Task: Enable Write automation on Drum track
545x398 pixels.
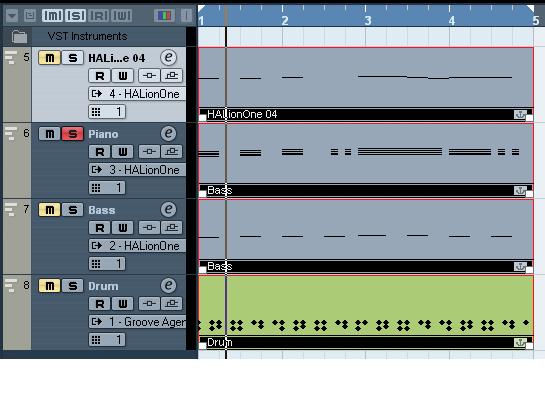Action: point(123,304)
